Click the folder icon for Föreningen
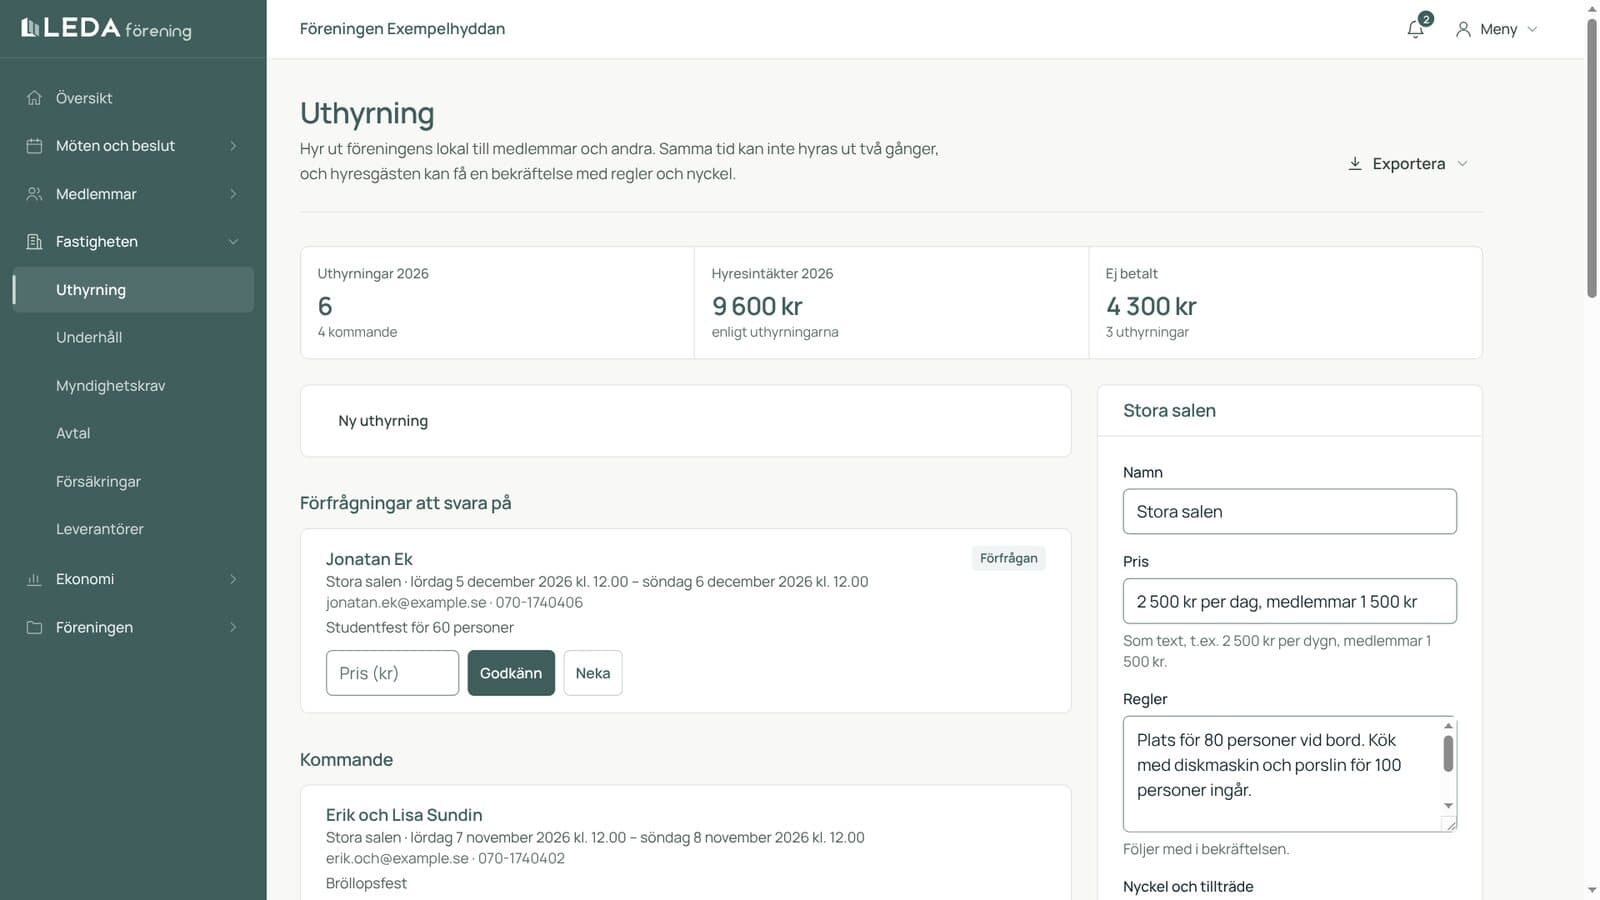1600x900 pixels. pyautogui.click(x=34, y=627)
